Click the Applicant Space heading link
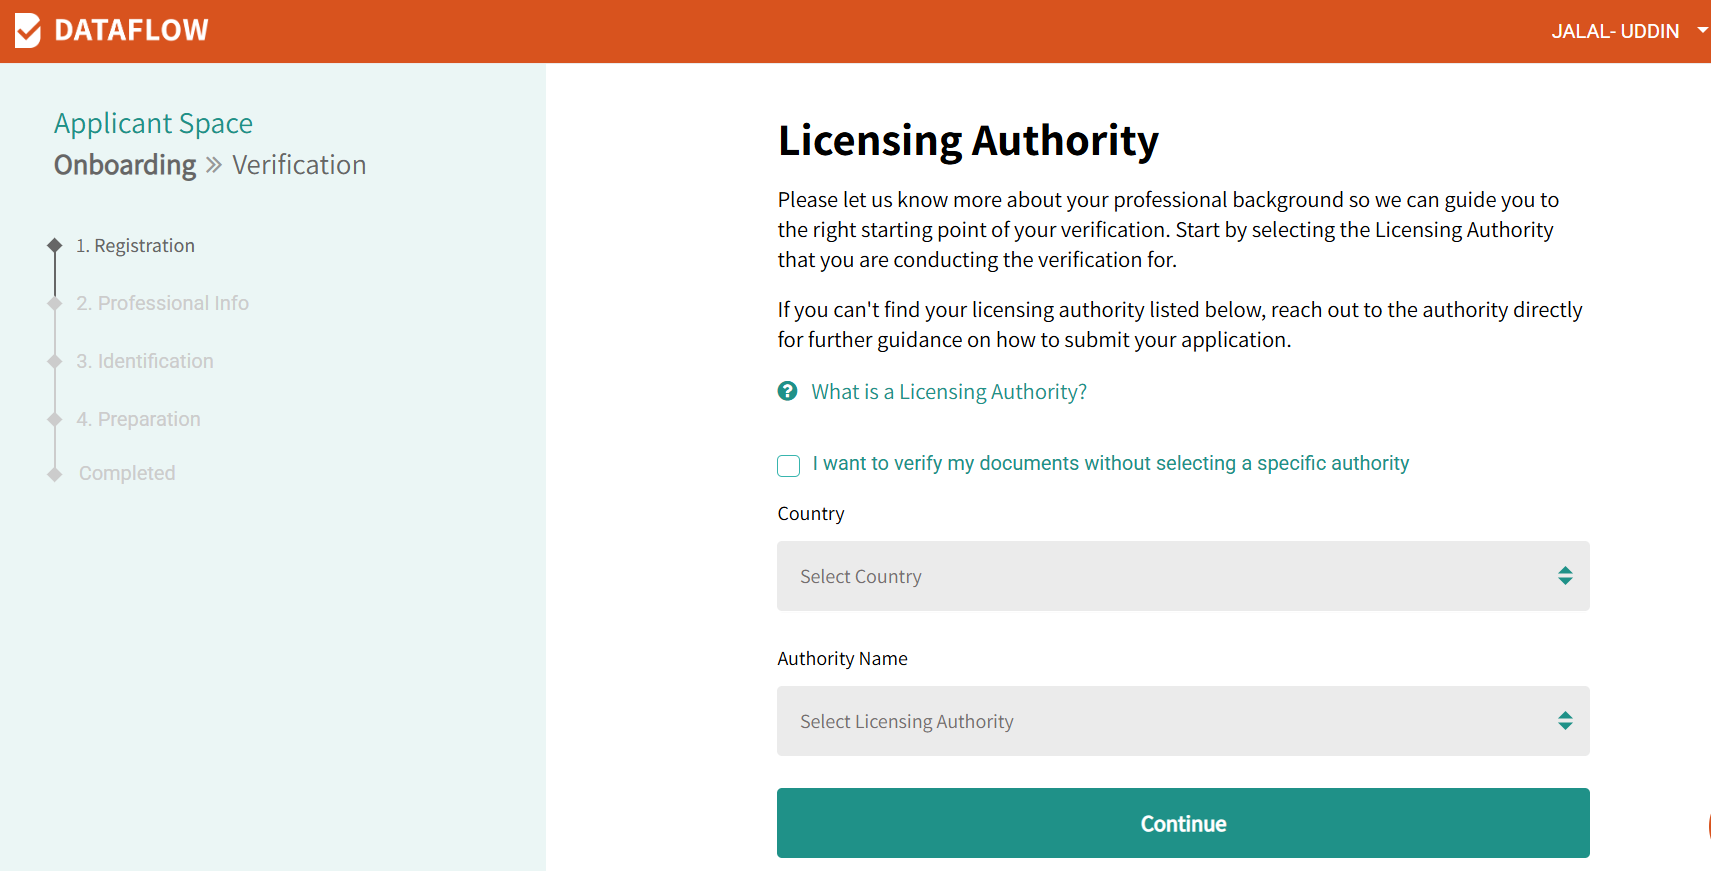 [153, 123]
